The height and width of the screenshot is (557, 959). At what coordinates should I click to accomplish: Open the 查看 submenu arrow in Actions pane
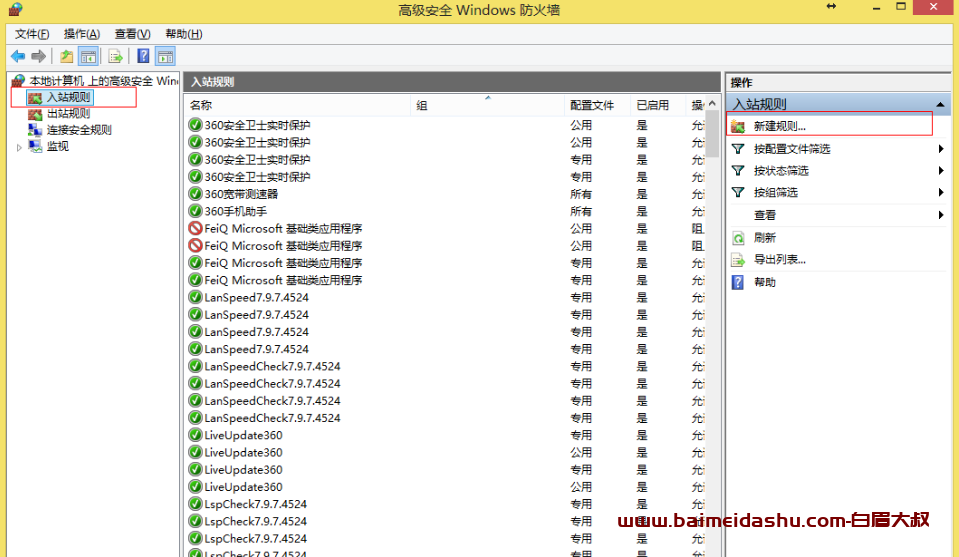pos(941,215)
